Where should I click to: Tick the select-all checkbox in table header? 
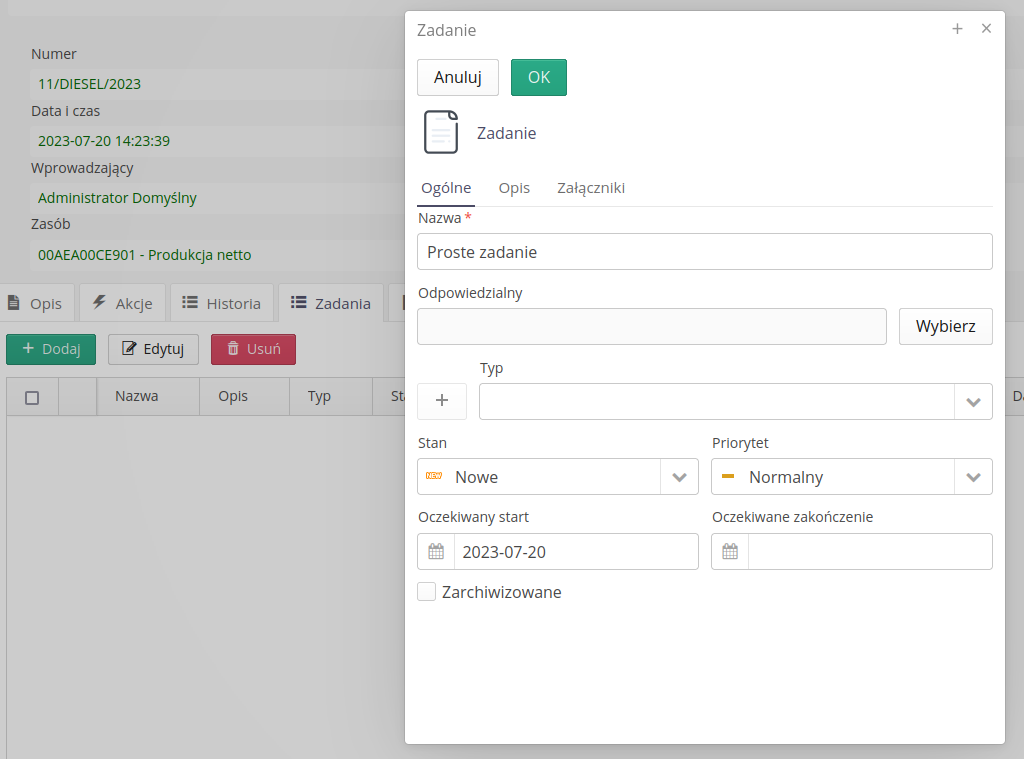click(32, 397)
